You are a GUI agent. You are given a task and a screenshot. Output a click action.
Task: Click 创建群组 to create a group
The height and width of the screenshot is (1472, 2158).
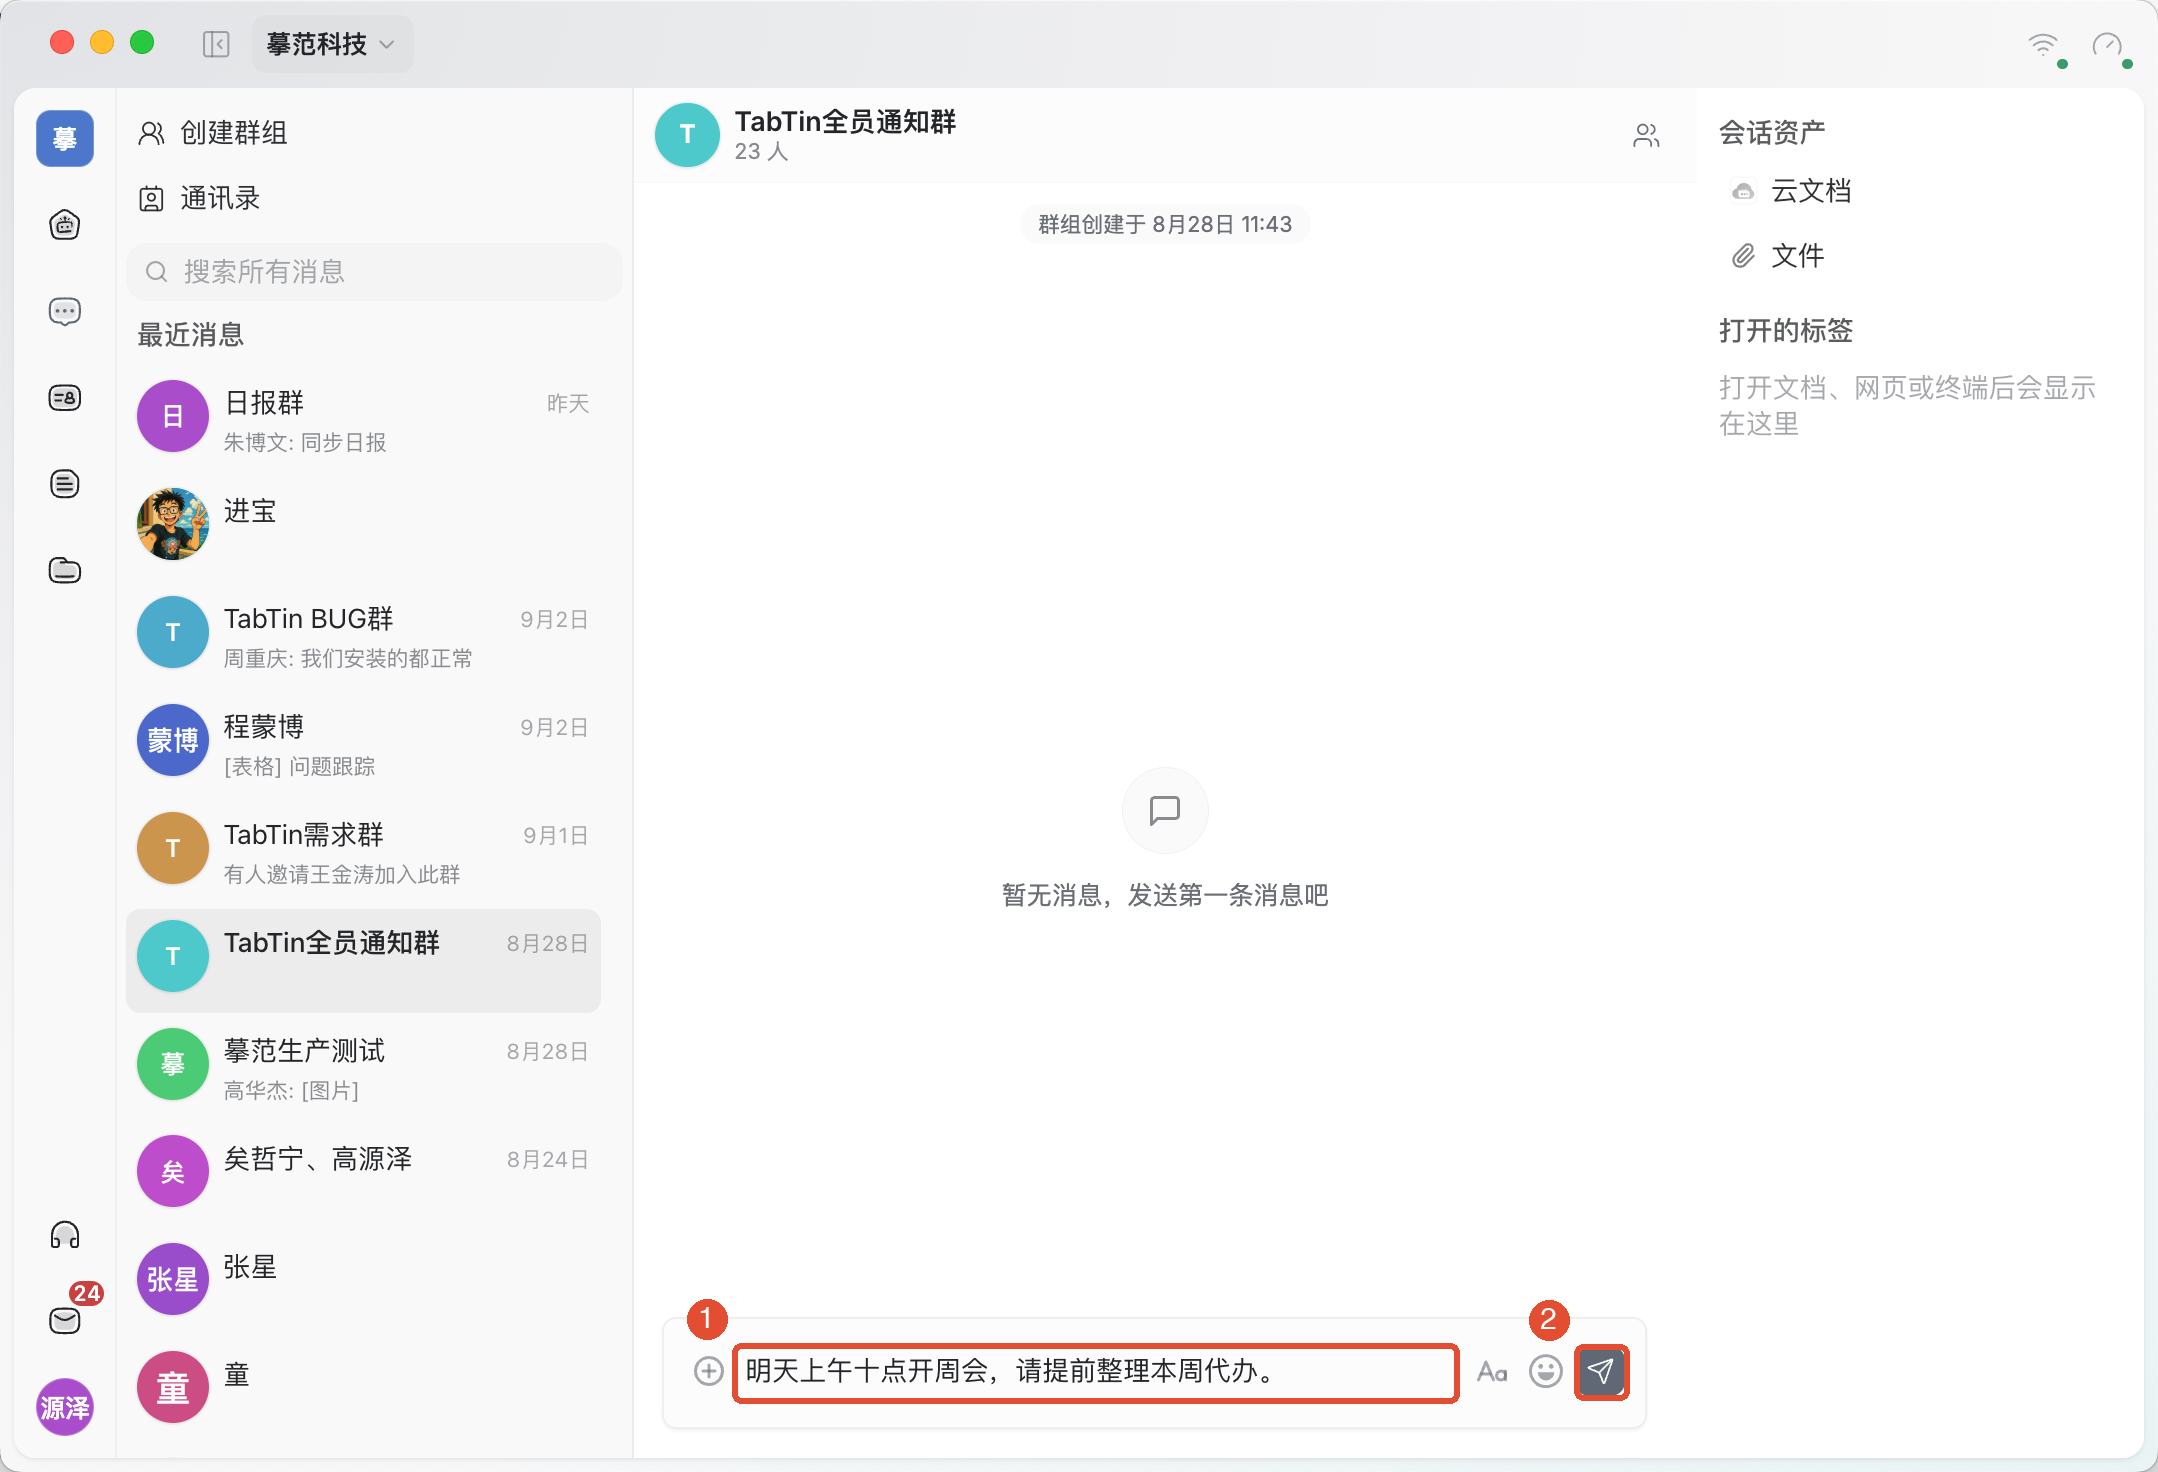(x=213, y=133)
